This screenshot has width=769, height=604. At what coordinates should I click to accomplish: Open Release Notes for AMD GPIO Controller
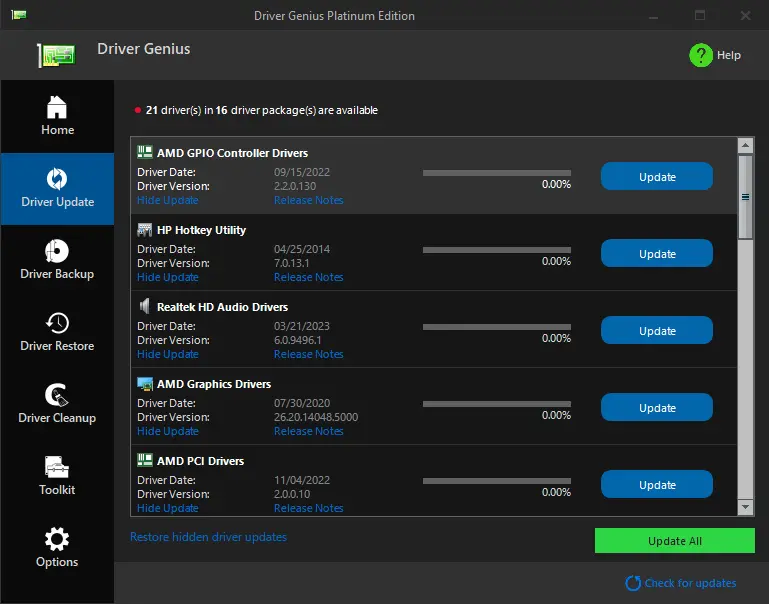coord(308,200)
